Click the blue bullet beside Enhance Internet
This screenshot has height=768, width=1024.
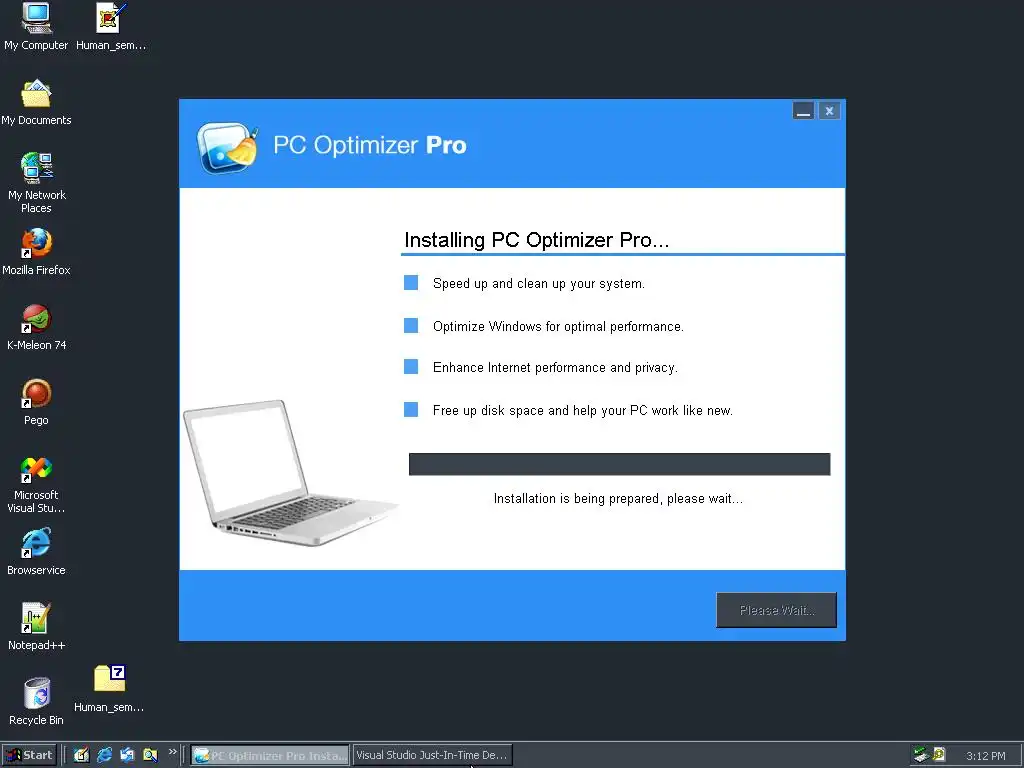[x=411, y=366]
